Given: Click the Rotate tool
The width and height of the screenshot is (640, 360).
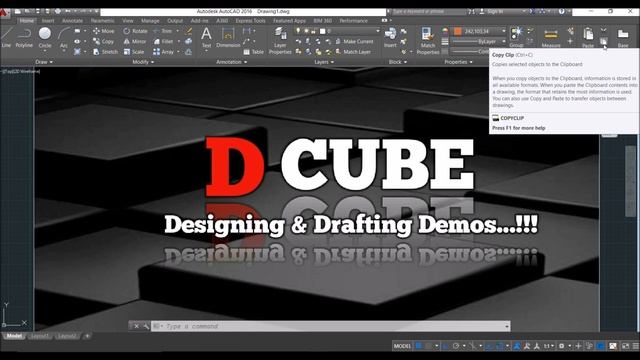Looking at the screenshot, I should pos(135,31).
